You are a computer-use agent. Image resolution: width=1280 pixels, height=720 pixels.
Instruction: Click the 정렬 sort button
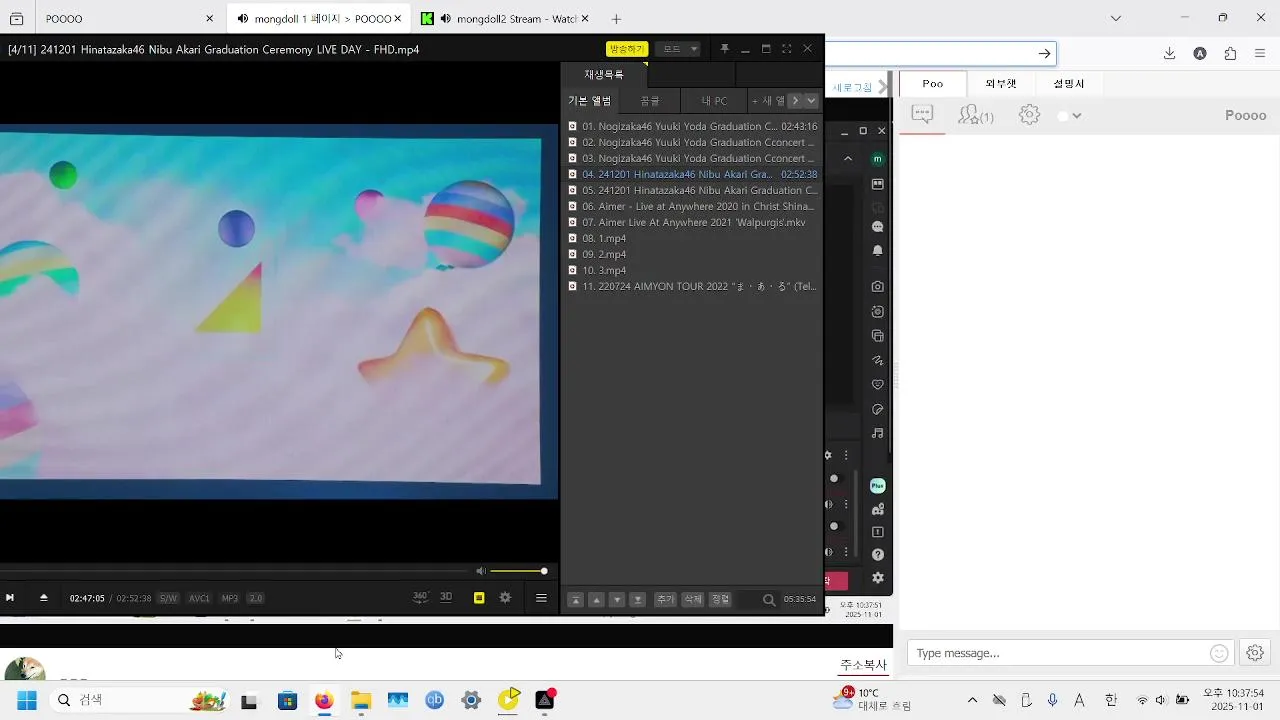coord(721,600)
